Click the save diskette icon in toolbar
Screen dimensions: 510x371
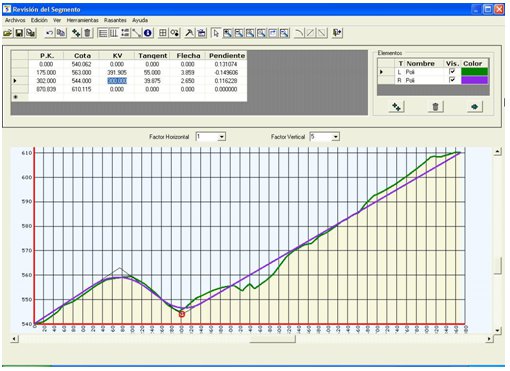pyautogui.click(x=19, y=33)
